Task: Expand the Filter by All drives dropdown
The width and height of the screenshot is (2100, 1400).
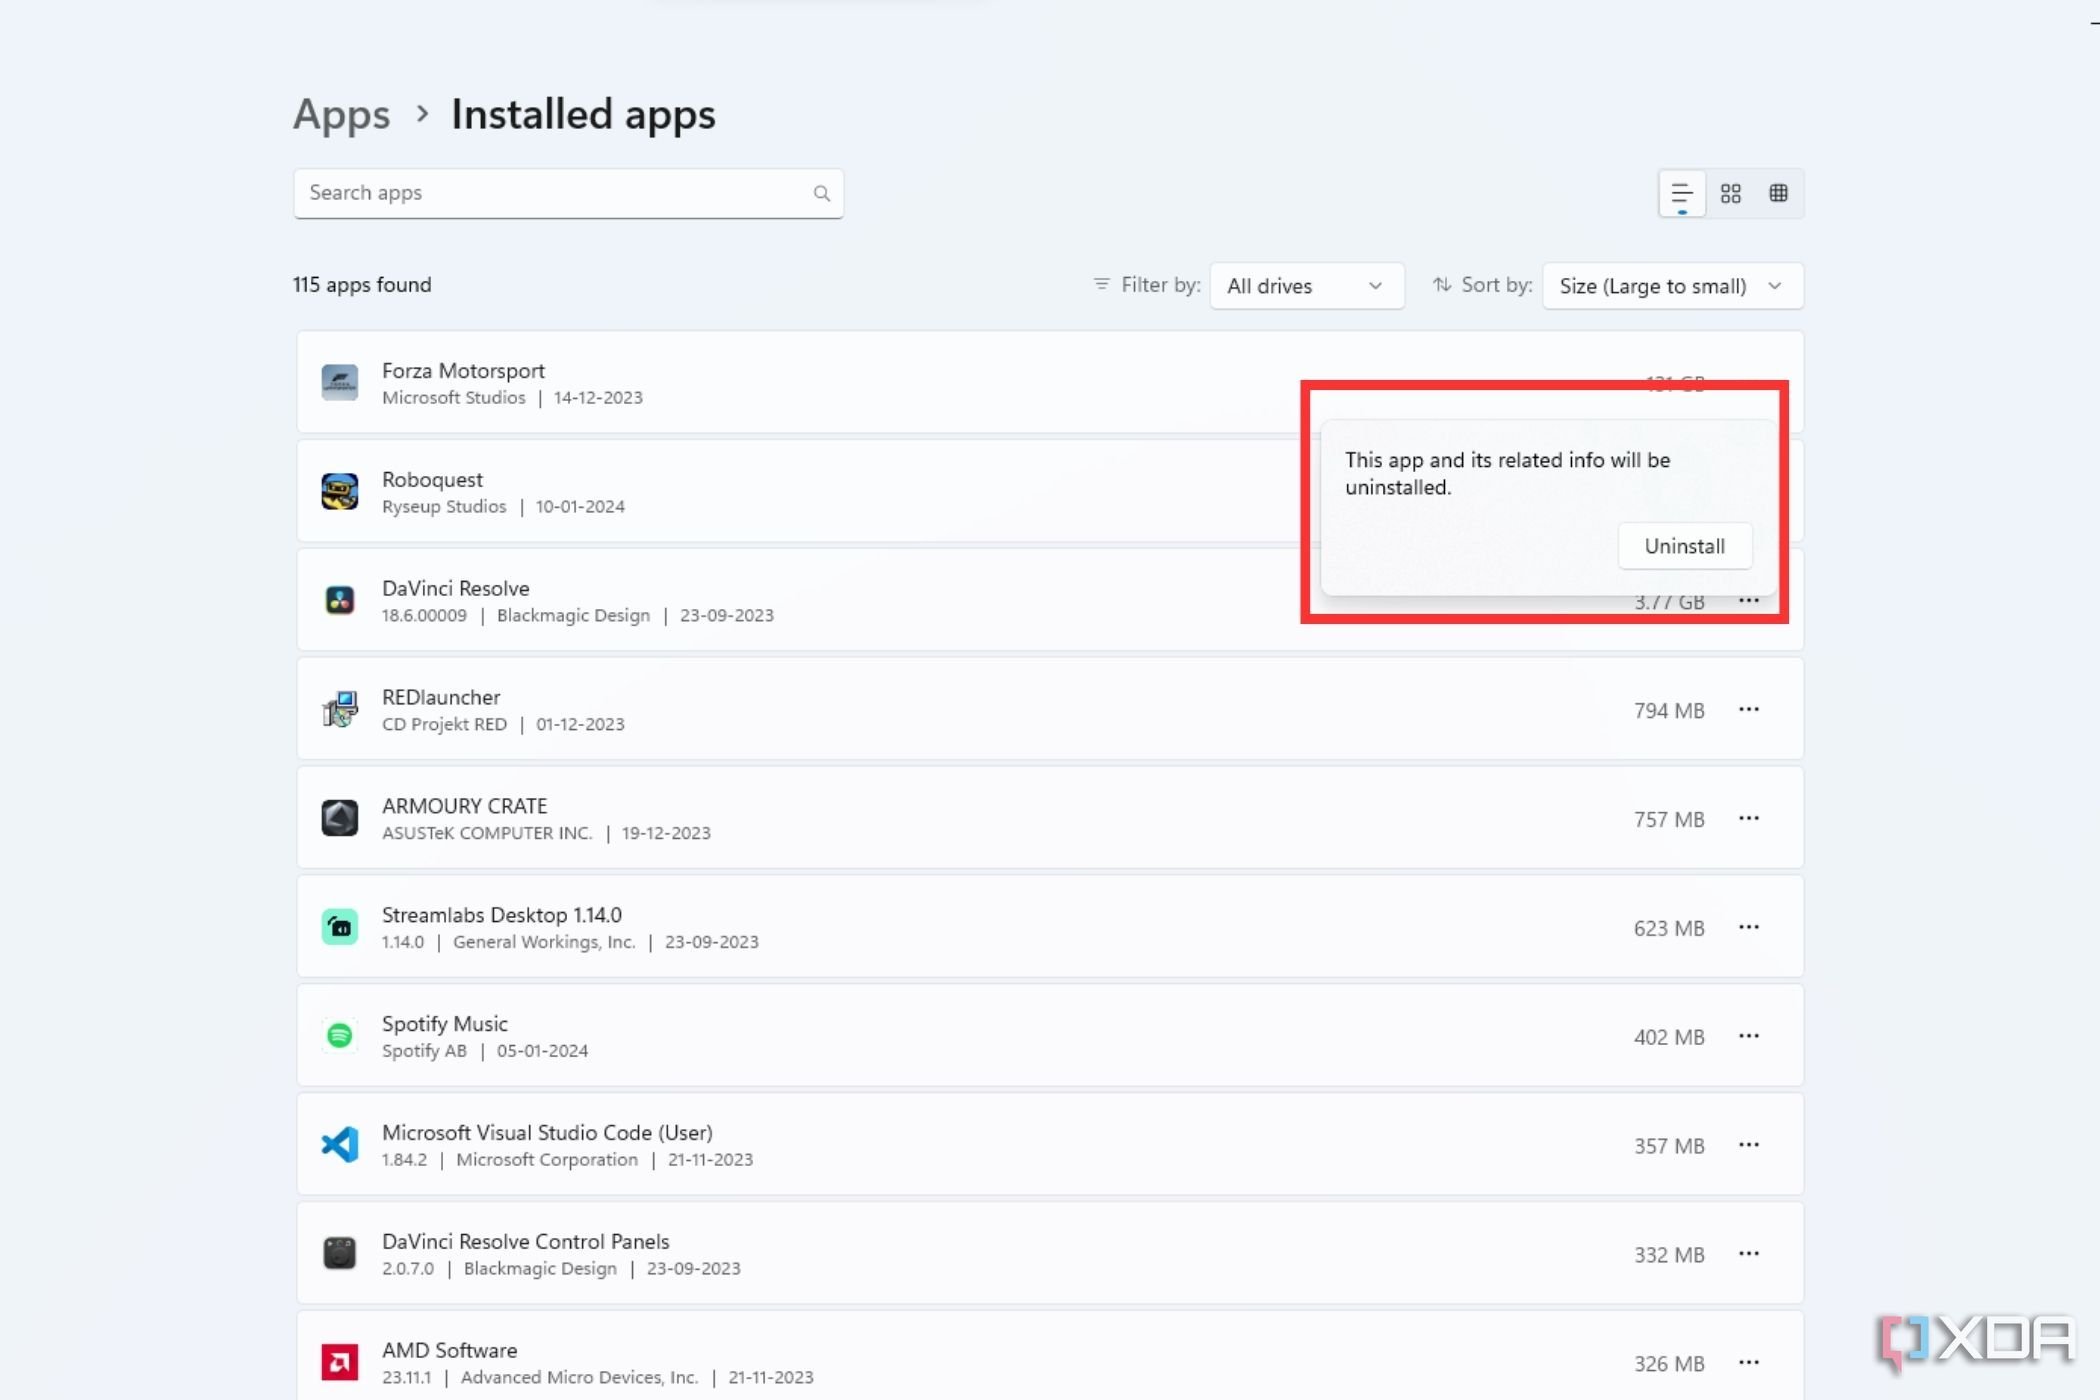Action: click(1303, 286)
